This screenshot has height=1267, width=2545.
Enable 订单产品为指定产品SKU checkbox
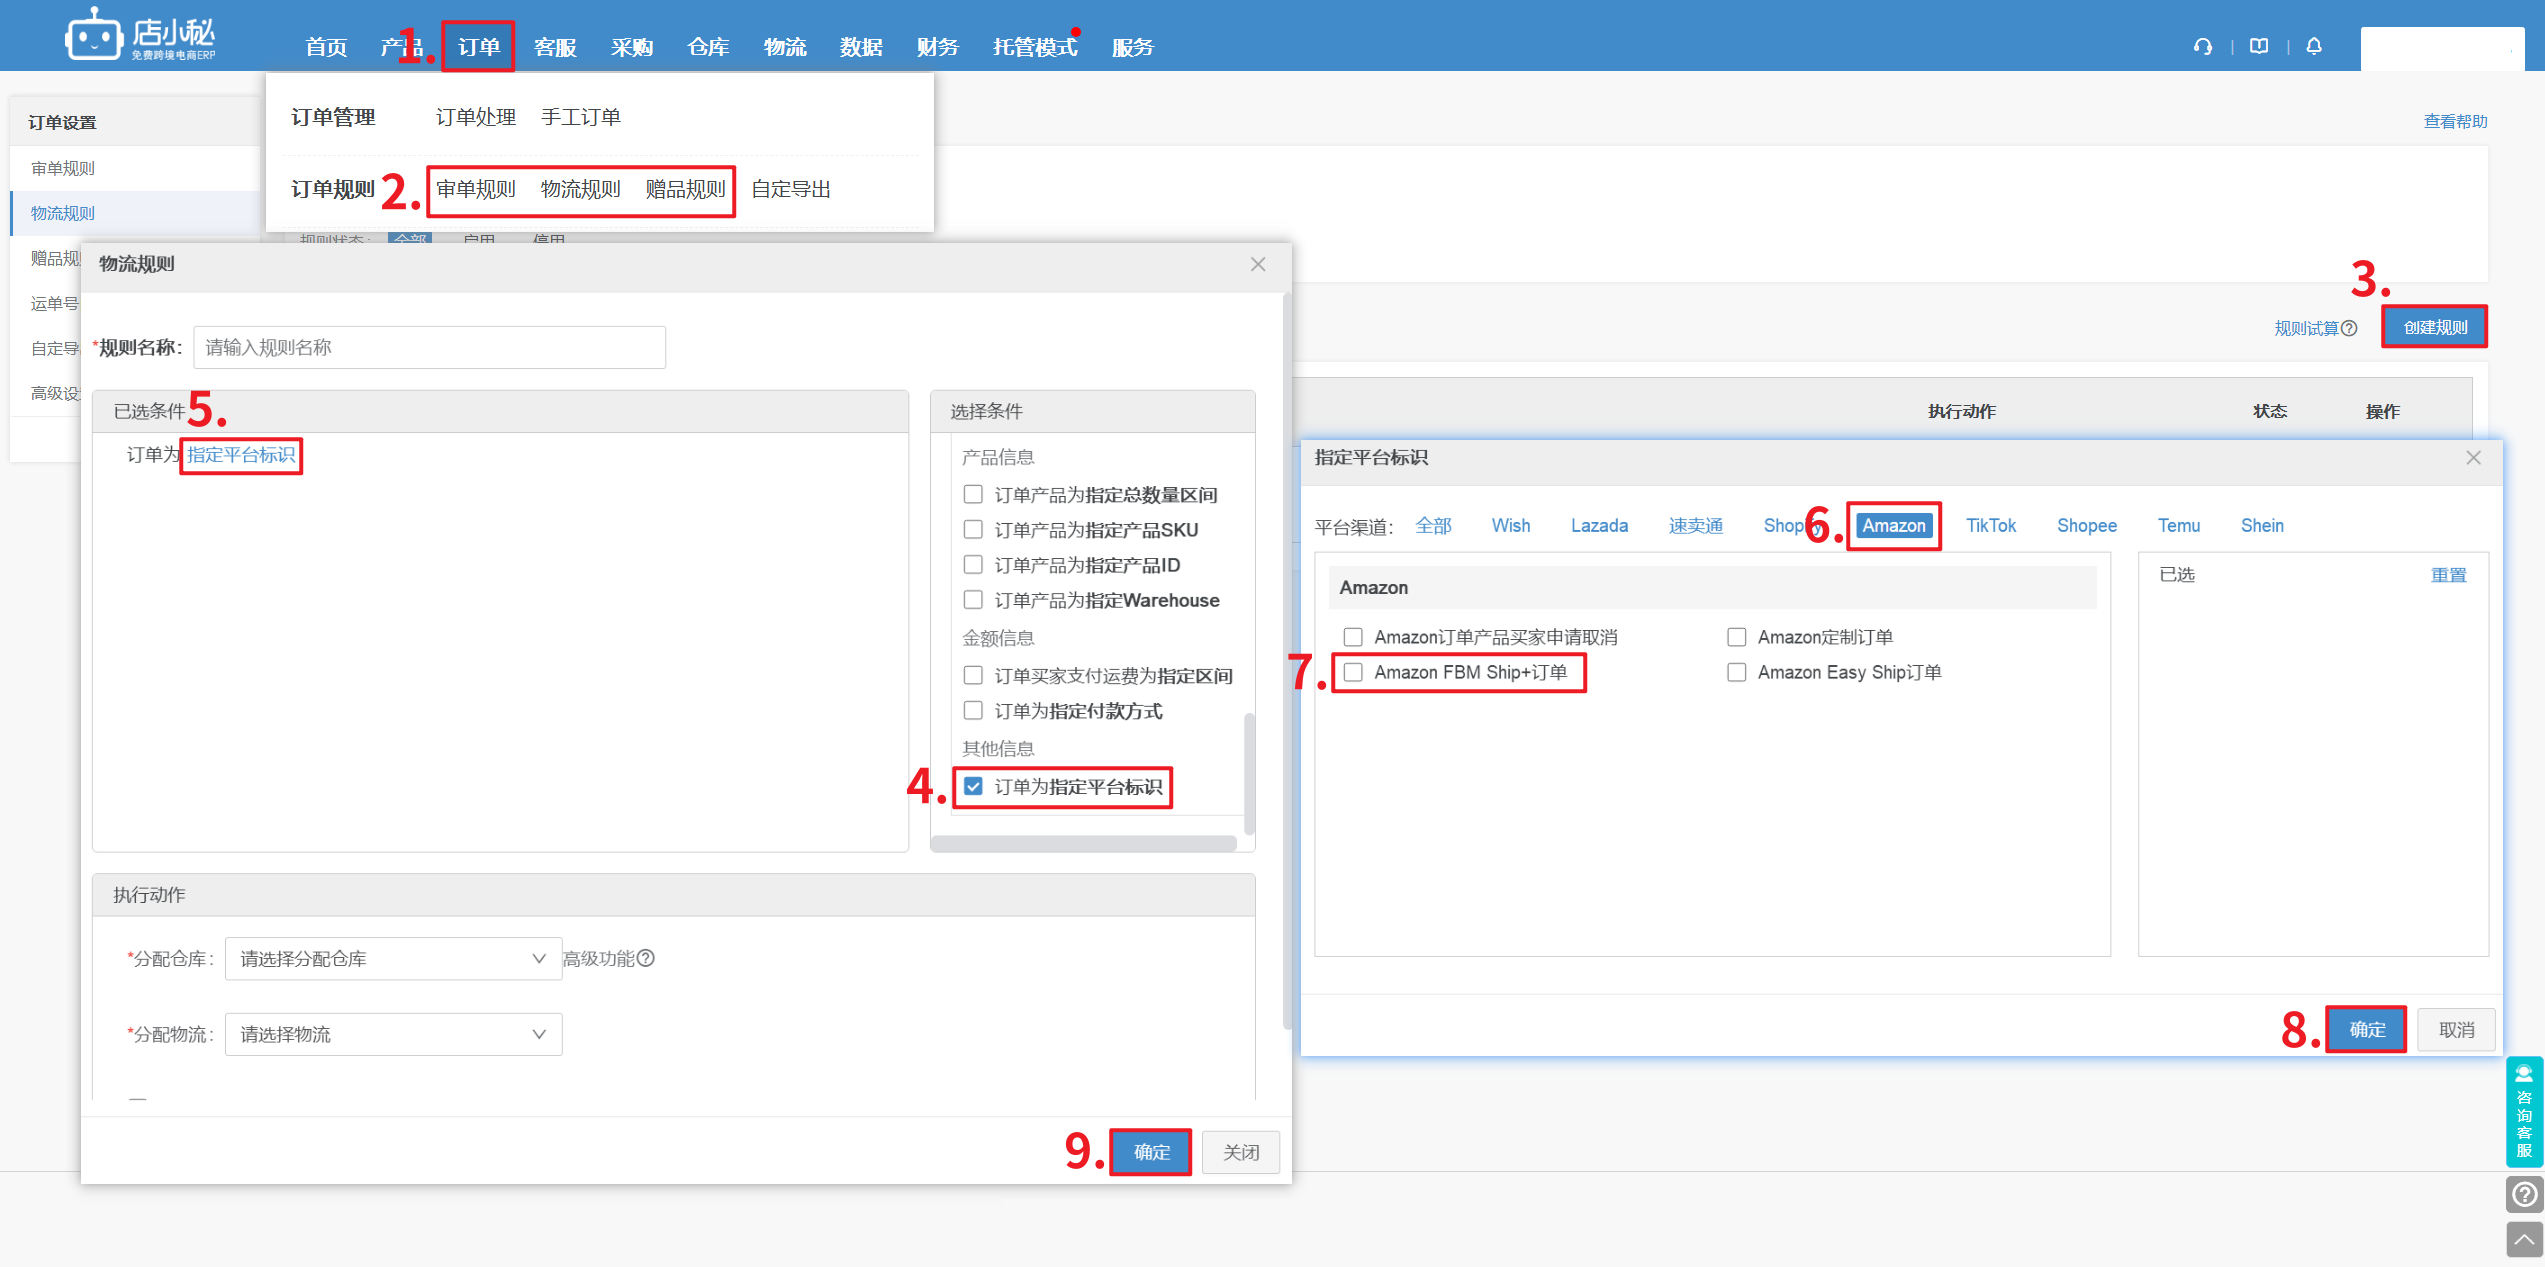(x=973, y=530)
